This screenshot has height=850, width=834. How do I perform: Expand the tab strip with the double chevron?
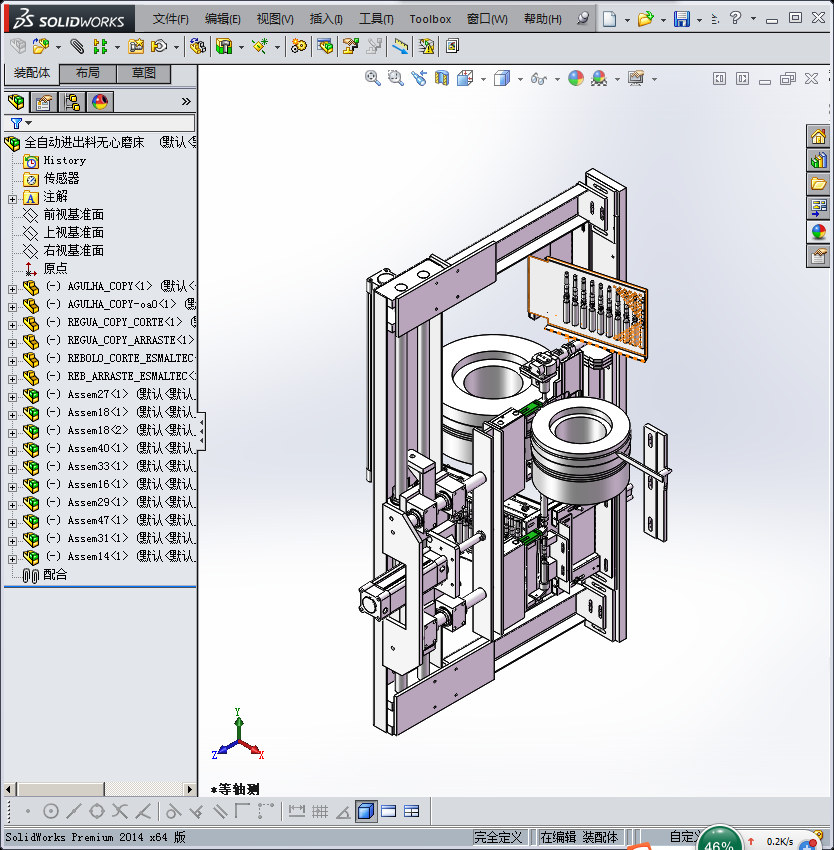(x=186, y=101)
